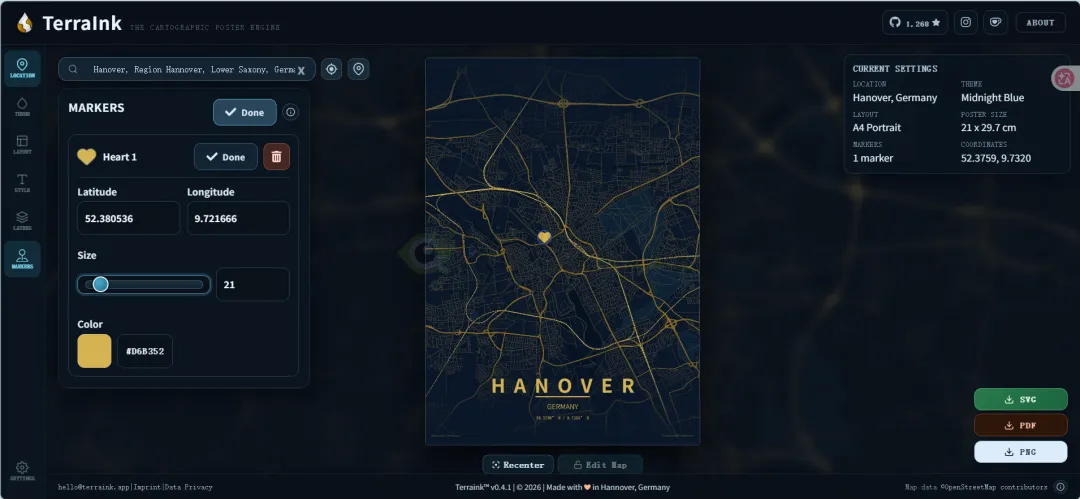1080x499 pixels.
Task: Open the Instagram link icon
Action: point(966,23)
